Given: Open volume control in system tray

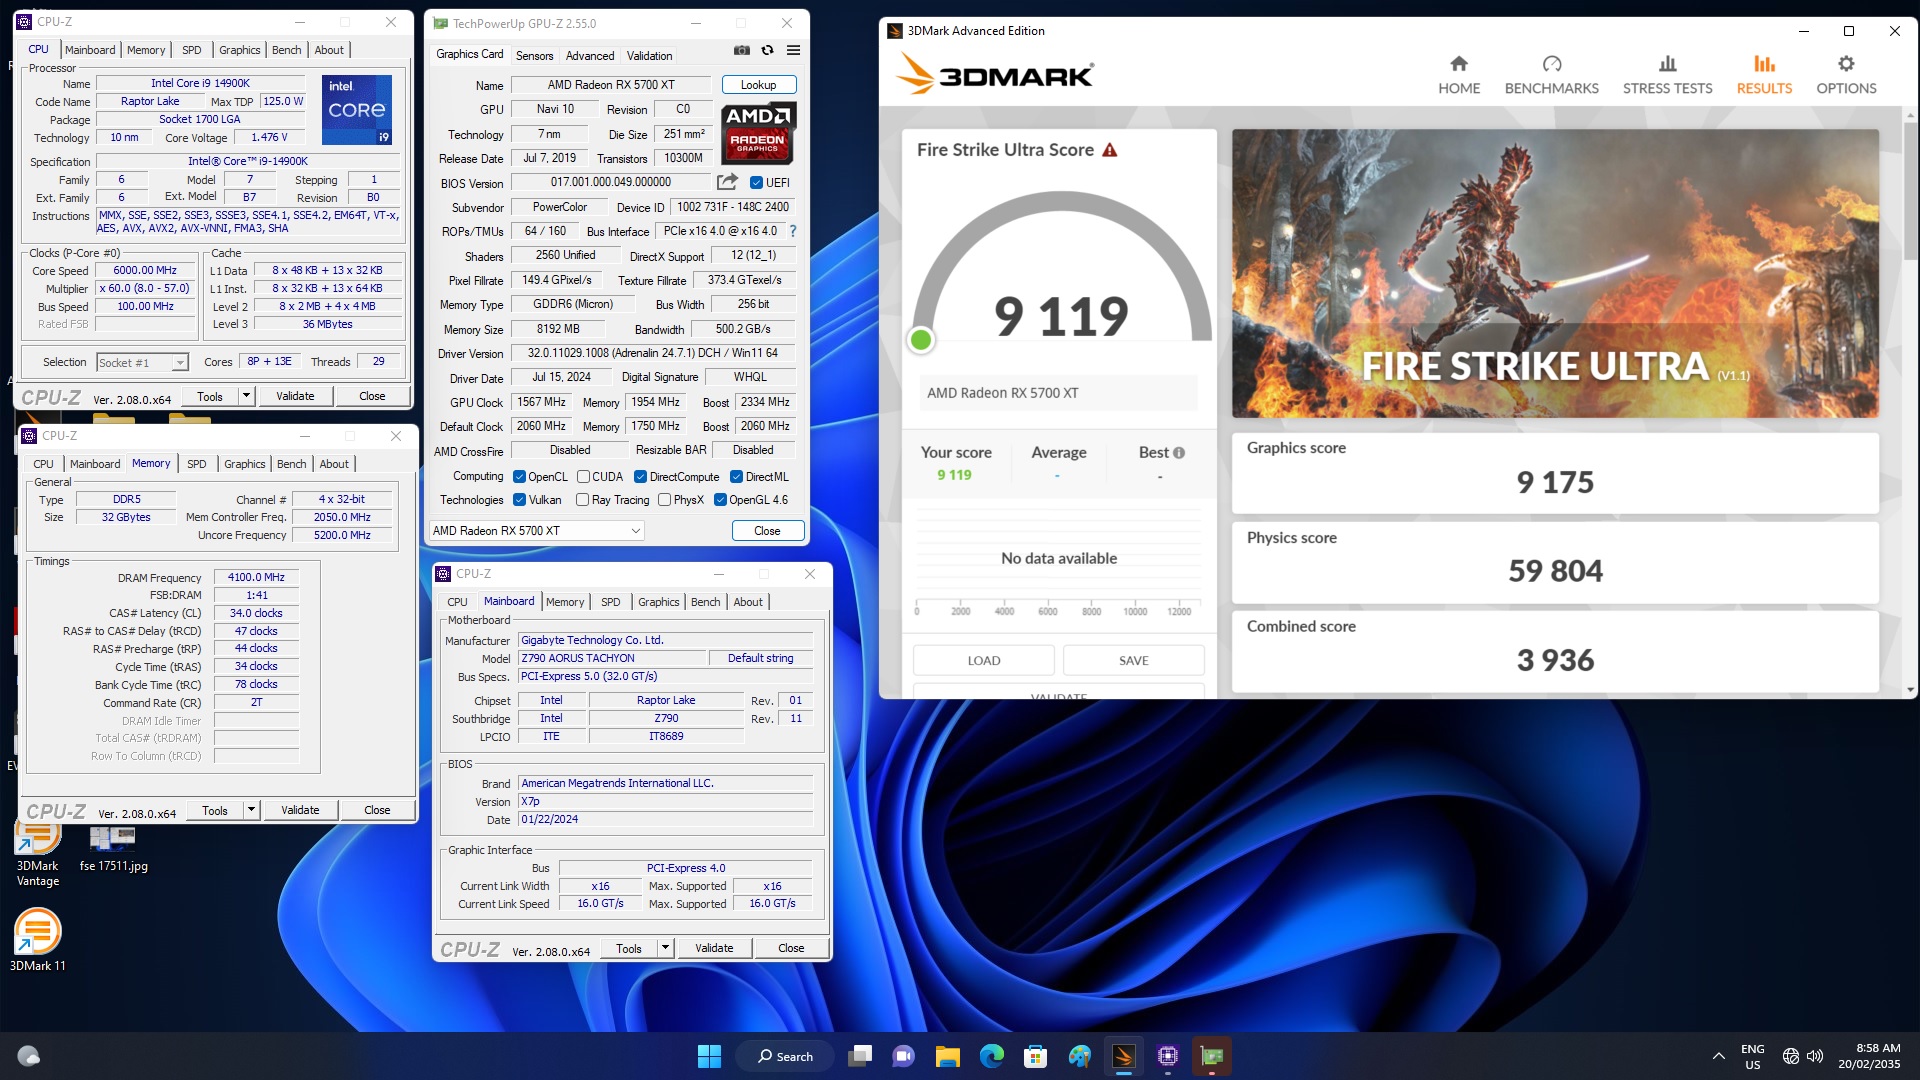Looking at the screenshot, I should pos(1815,1056).
